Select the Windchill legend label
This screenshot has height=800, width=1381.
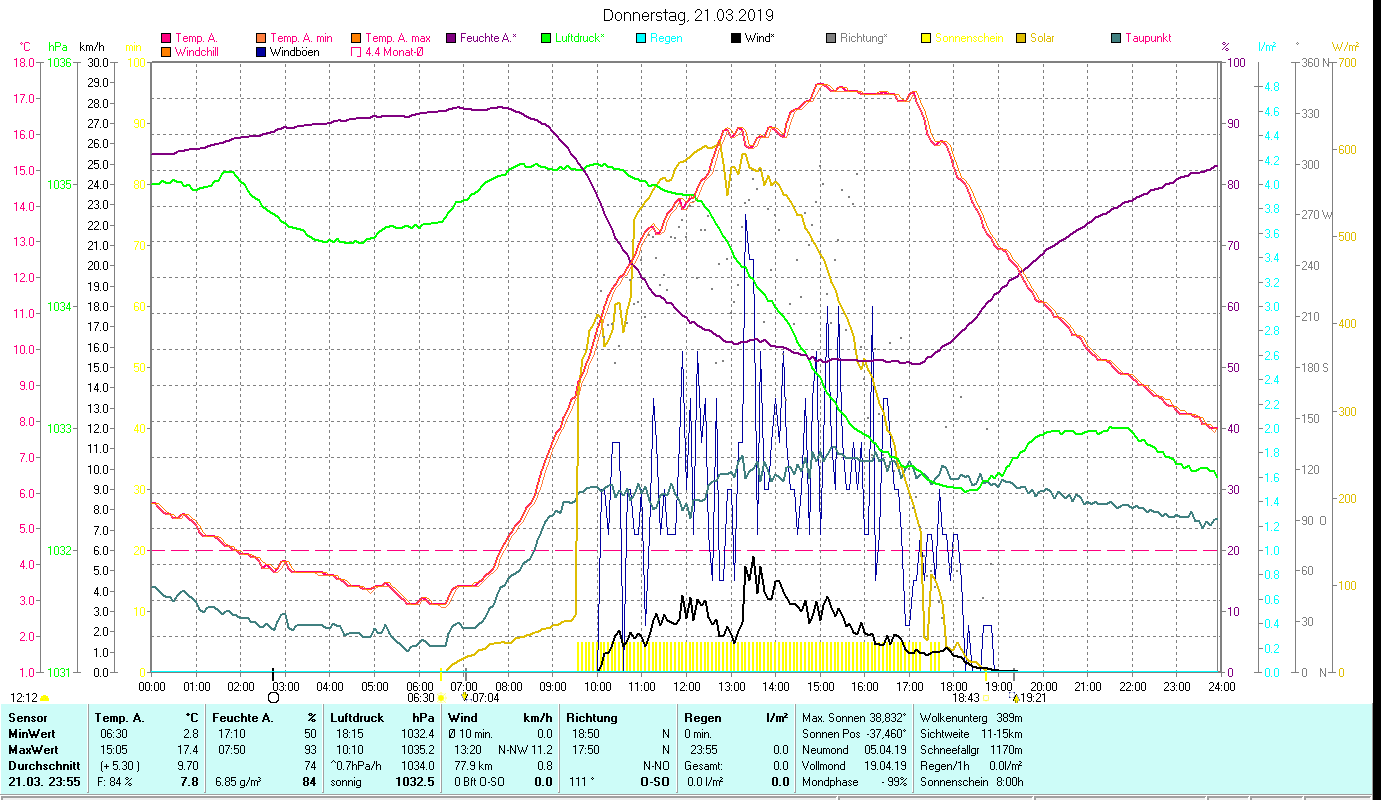click(198, 52)
